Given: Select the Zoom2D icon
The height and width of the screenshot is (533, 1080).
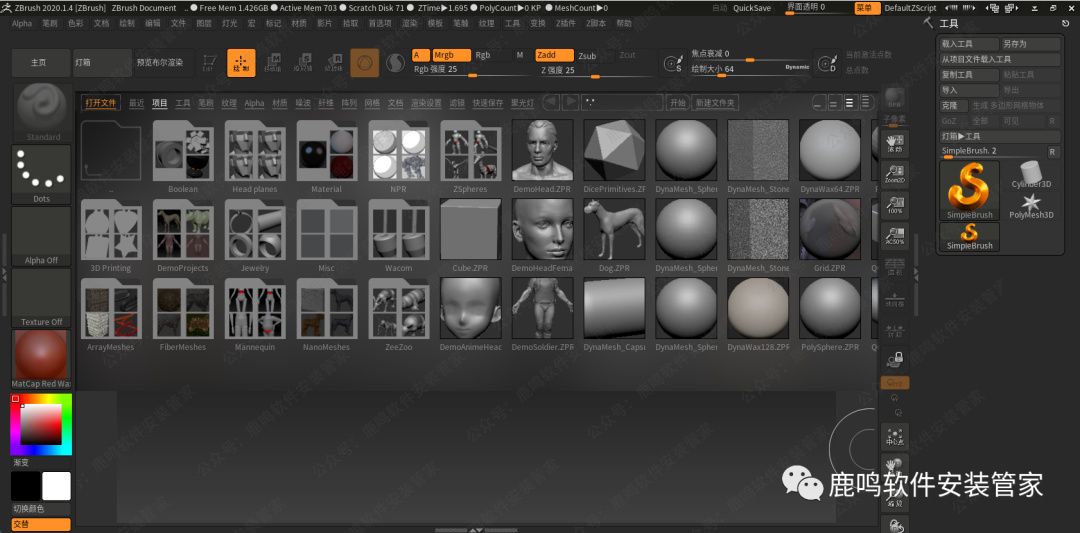Looking at the screenshot, I should pos(895,175).
